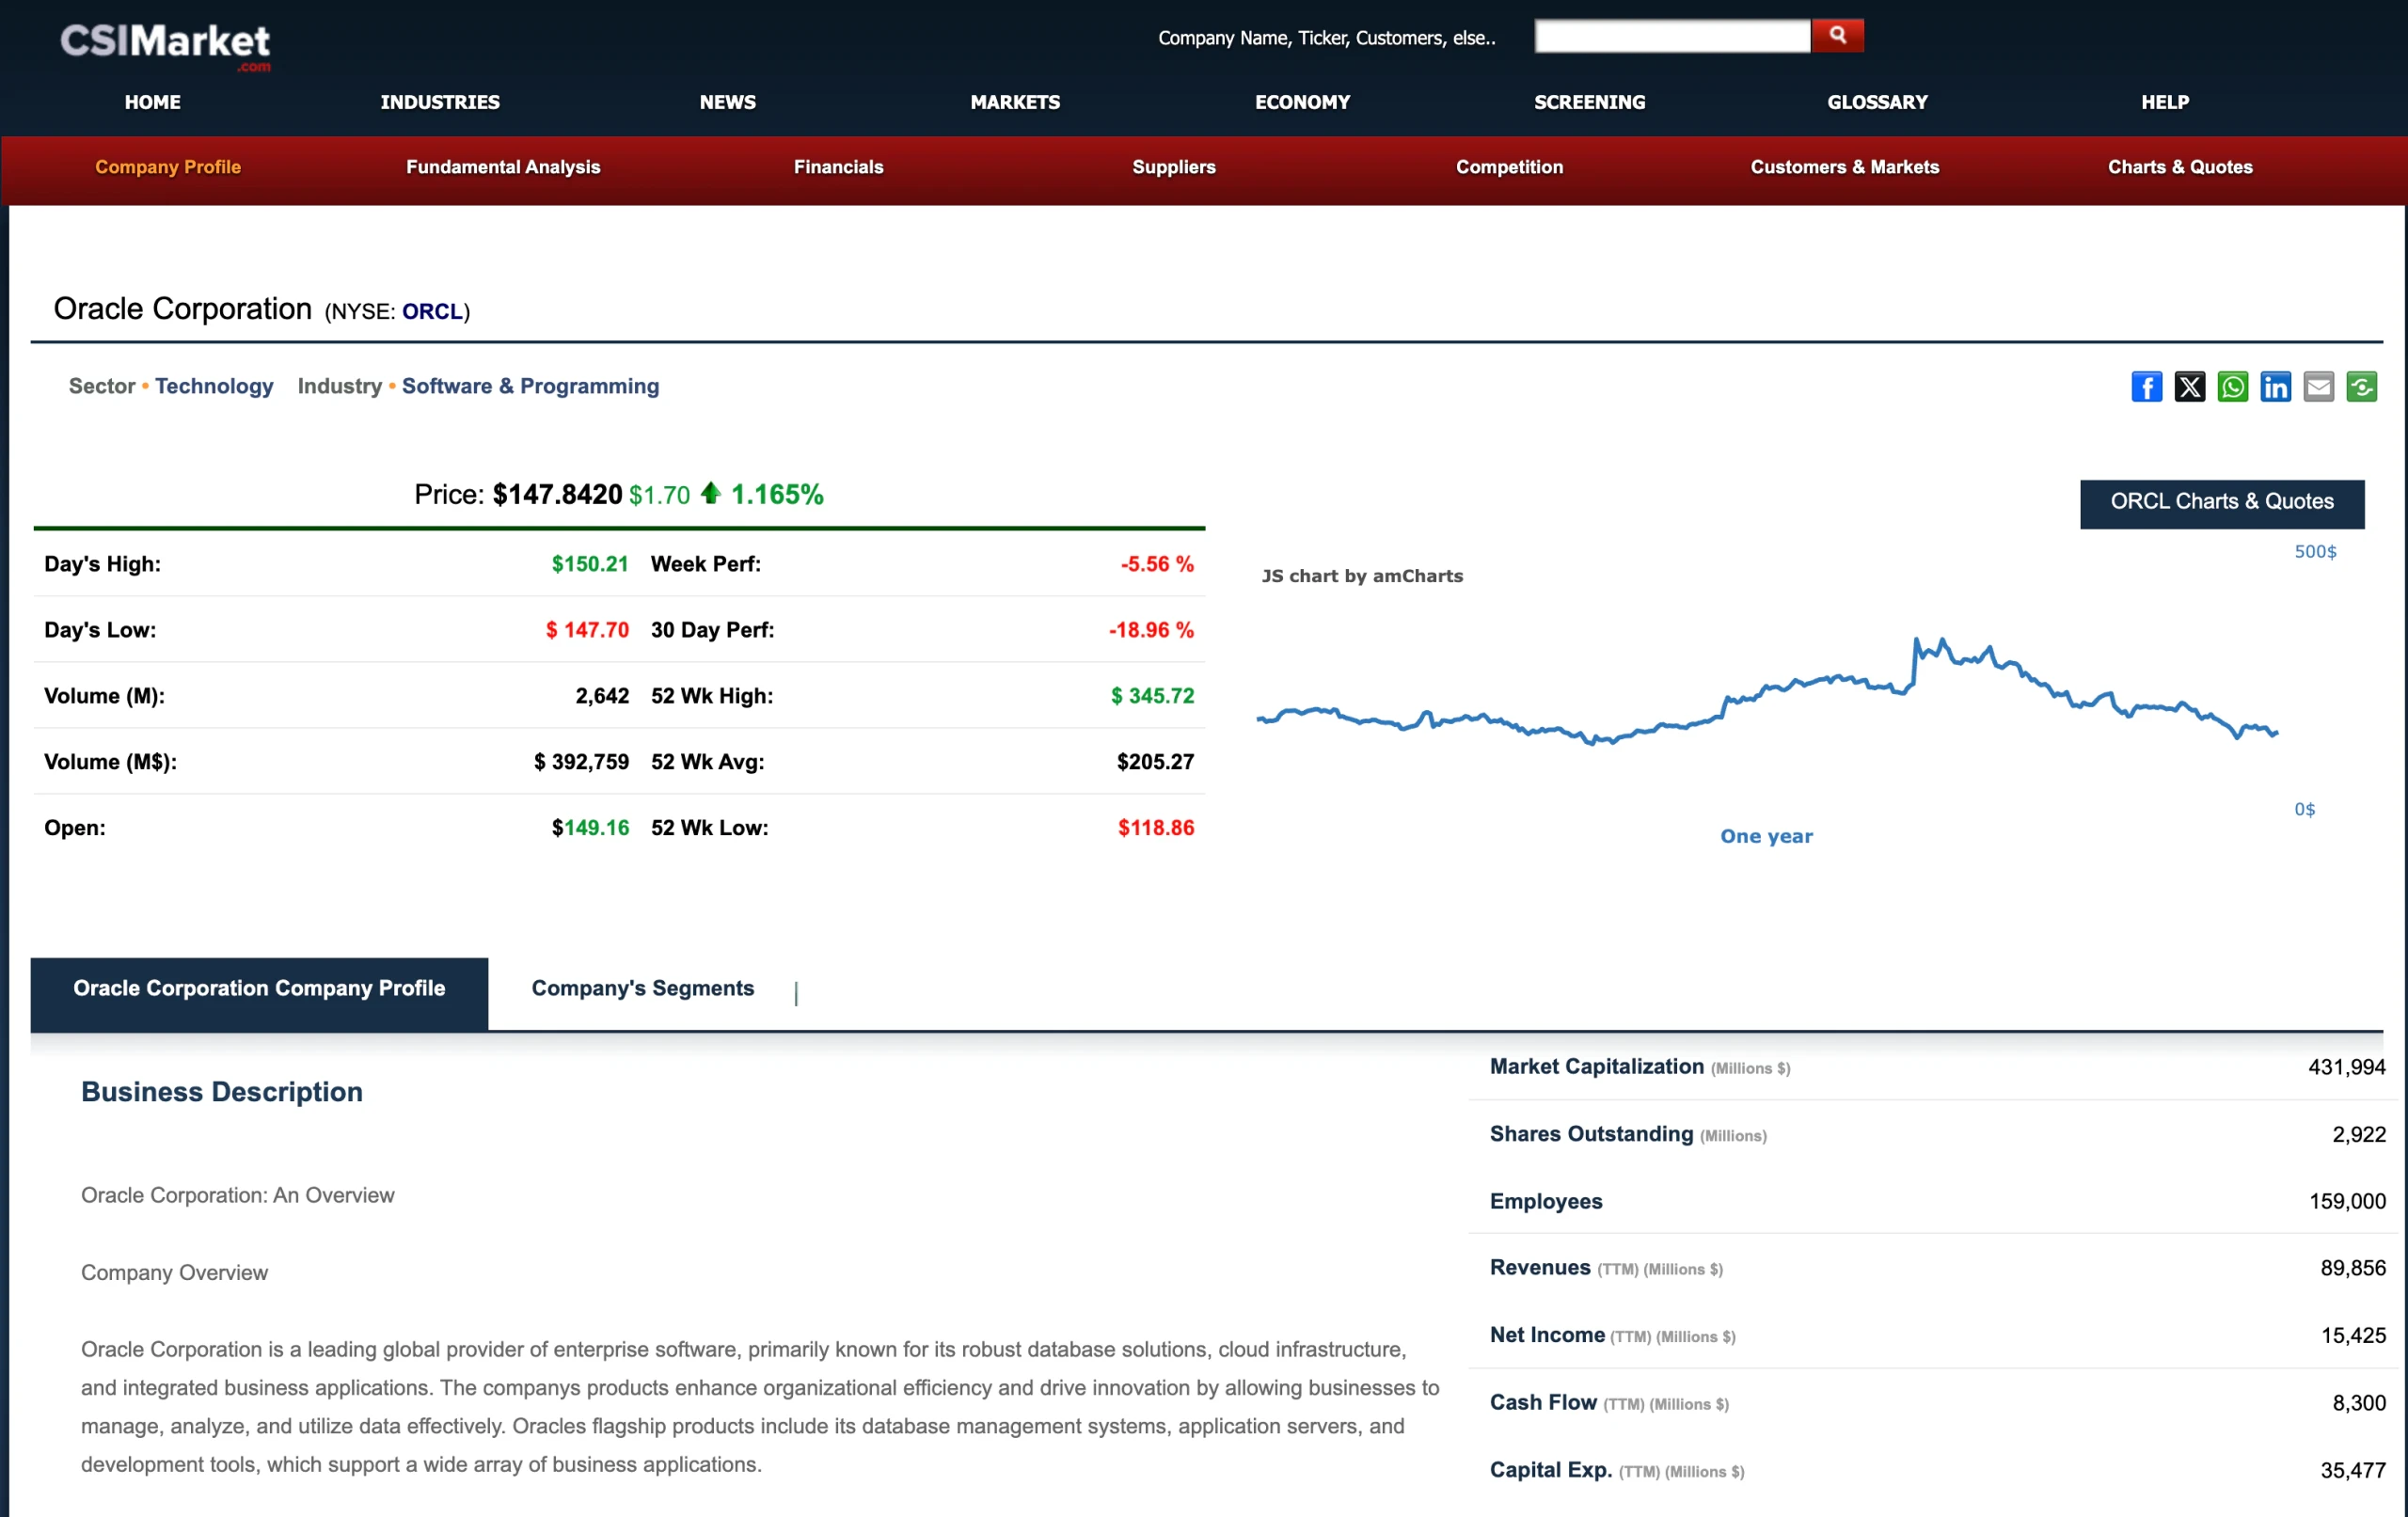Image resolution: width=2408 pixels, height=1517 pixels.
Task: Click the One year chart label
Action: click(1766, 836)
